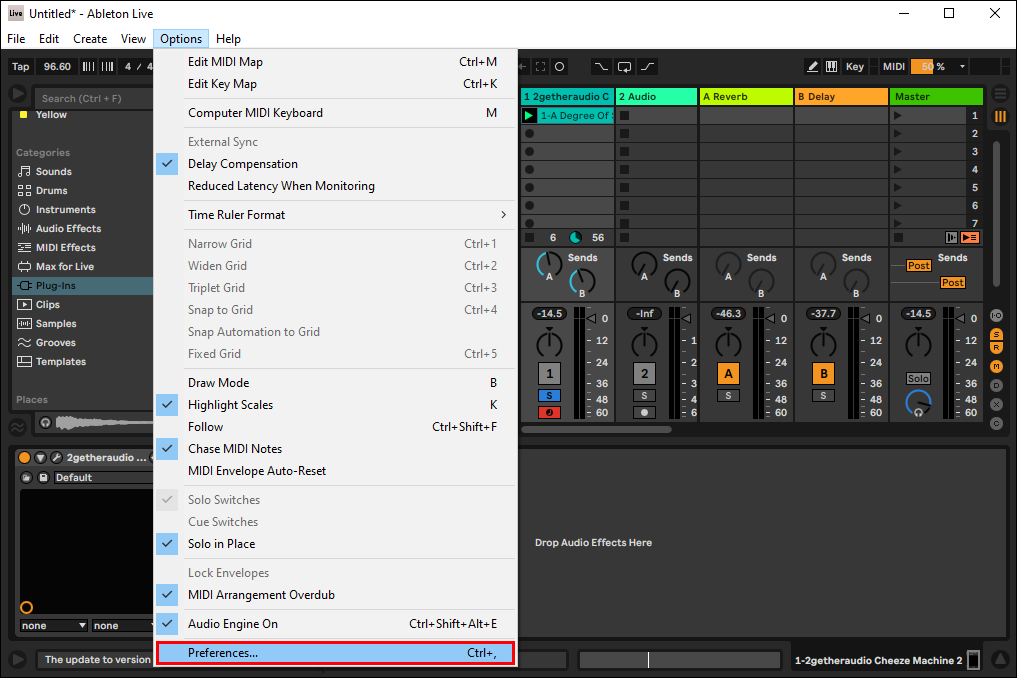The image size is (1017, 678).
Task: Select Plug-Ins category in browser
Action: tap(82, 285)
